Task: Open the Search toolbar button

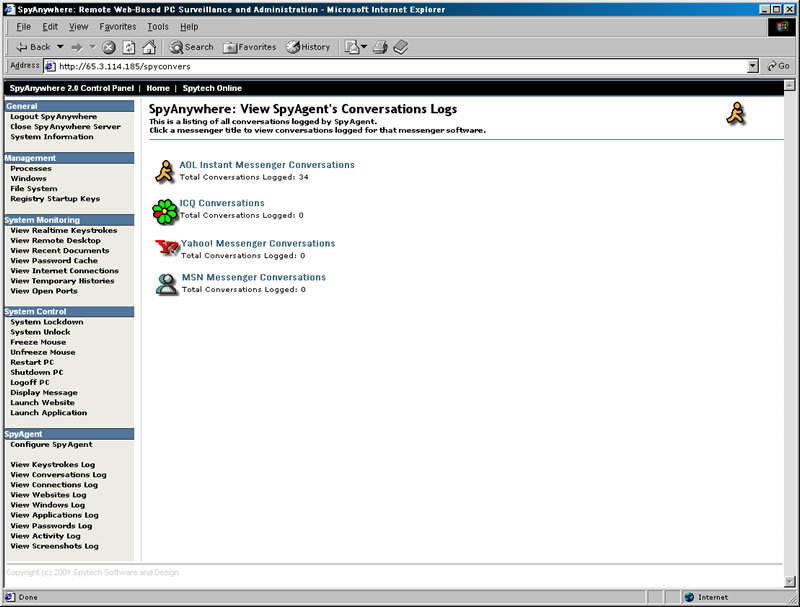Action: click(x=191, y=47)
